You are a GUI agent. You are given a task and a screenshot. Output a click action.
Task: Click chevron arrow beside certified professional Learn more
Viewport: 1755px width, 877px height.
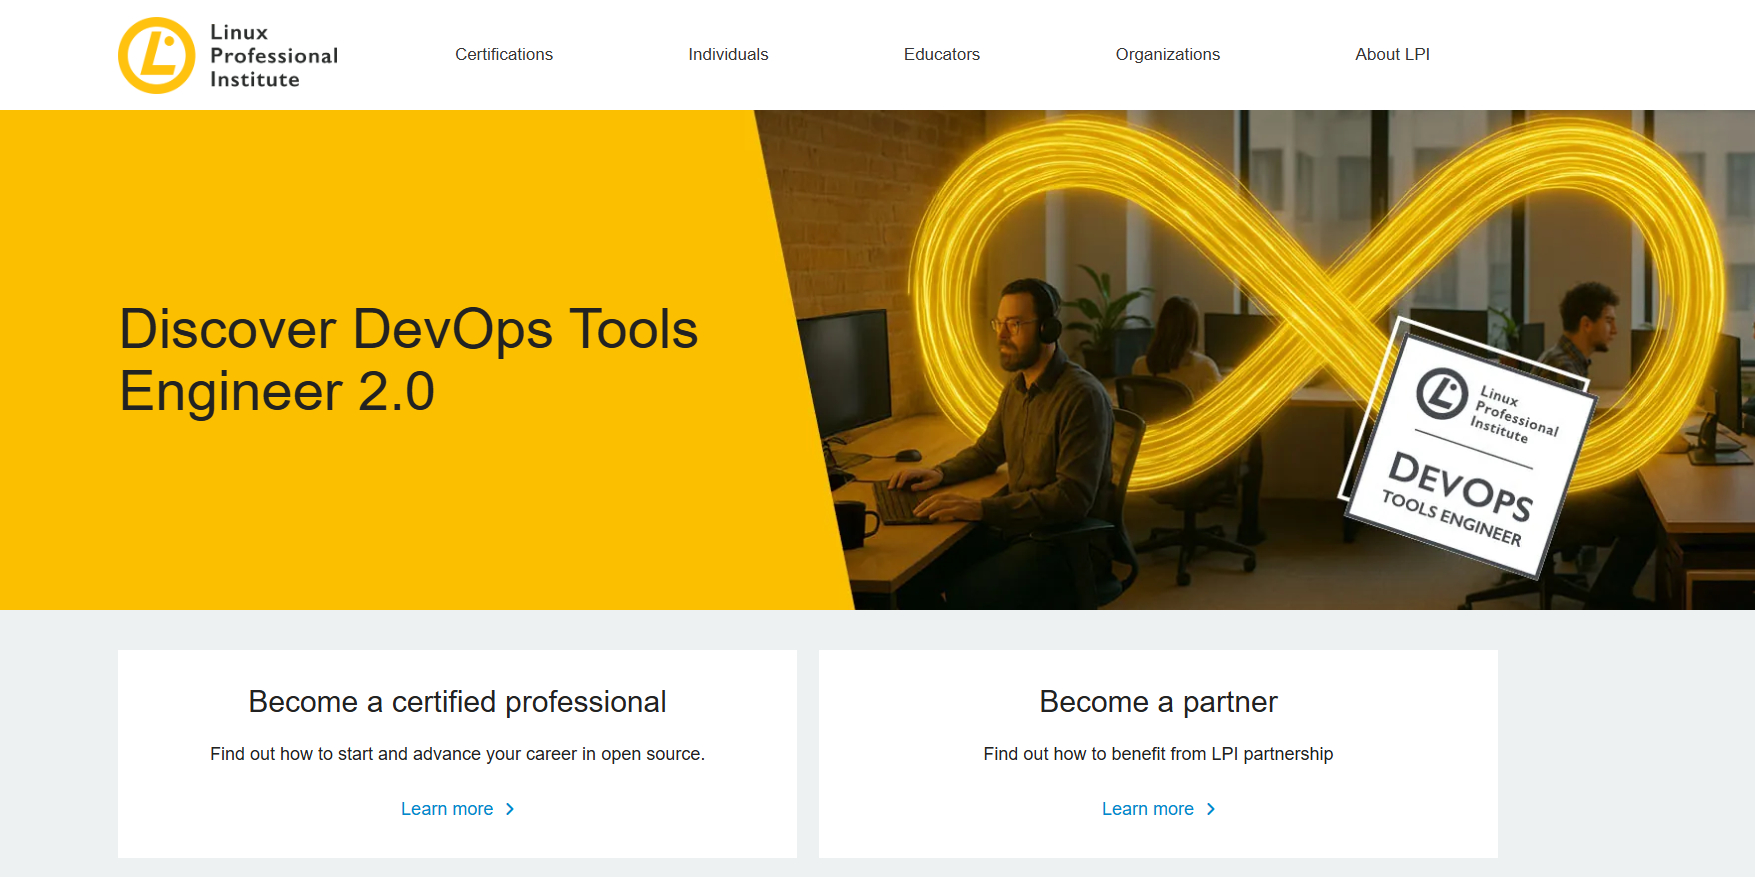click(510, 809)
